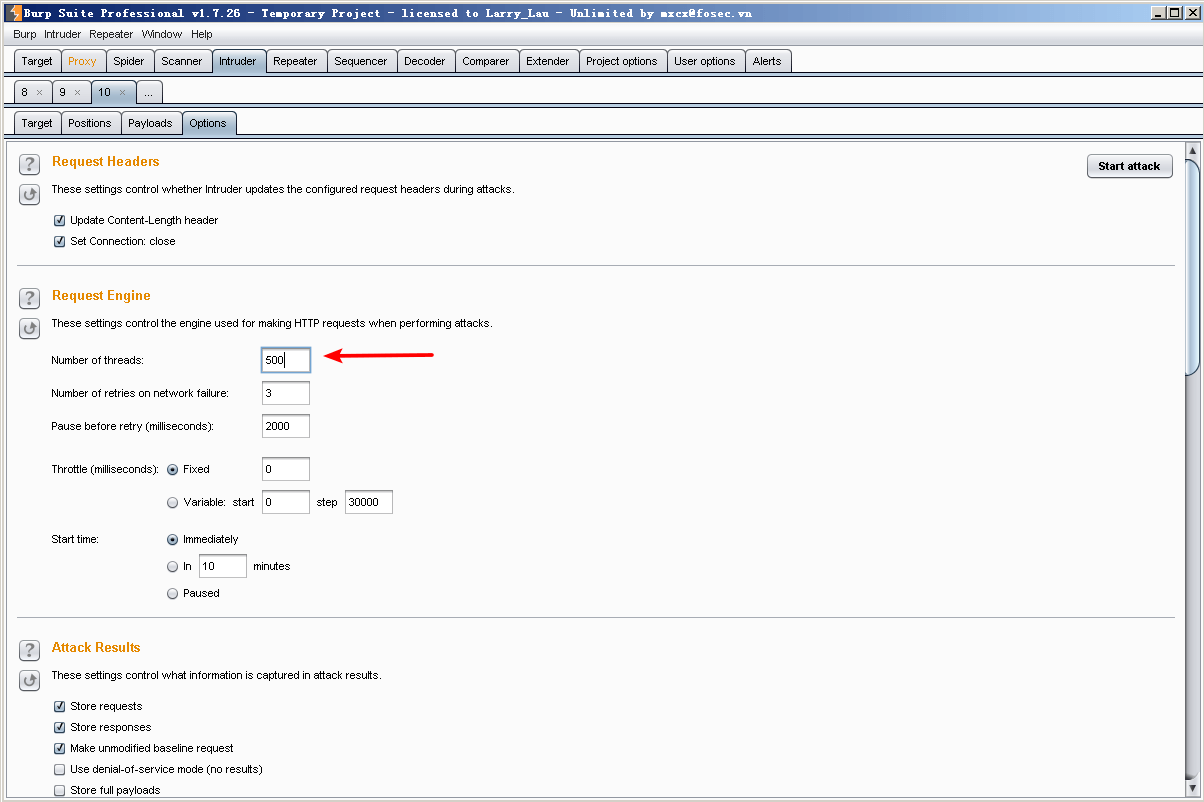Screen dimensions: 1204x802
Task: Open help for Request Engine section
Action: (30, 298)
